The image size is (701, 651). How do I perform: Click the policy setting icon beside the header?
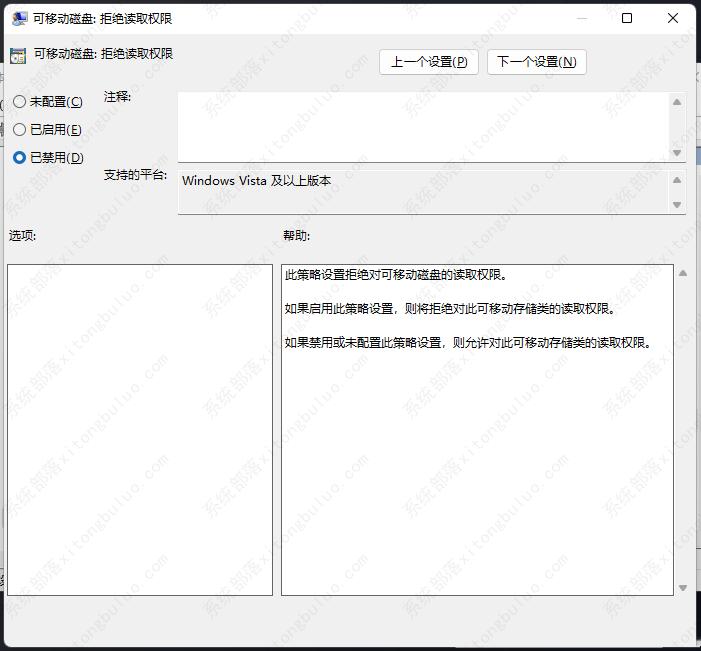click(x=18, y=56)
